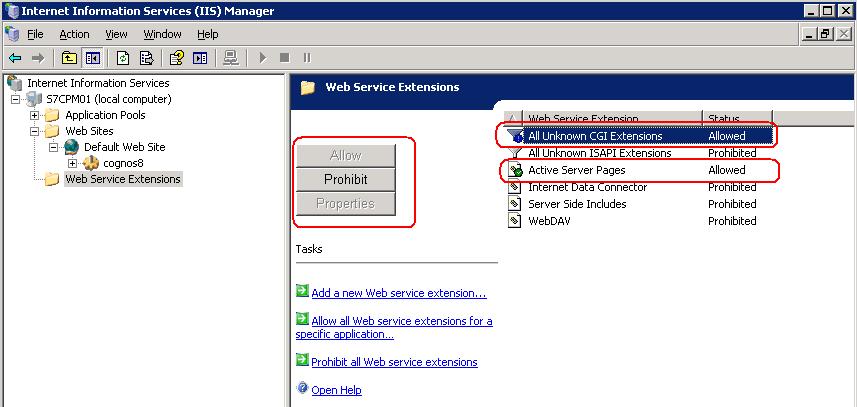Click Prohibit all Web service extensions link
Image resolution: width=857 pixels, height=407 pixels.
pyautogui.click(x=395, y=362)
